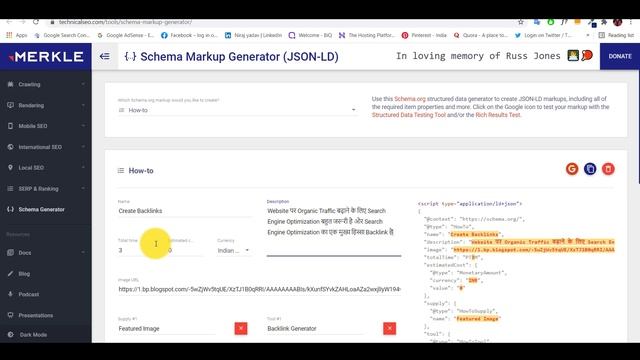The image size is (640, 360).
Task: Open the Reading list
Action: point(616,36)
